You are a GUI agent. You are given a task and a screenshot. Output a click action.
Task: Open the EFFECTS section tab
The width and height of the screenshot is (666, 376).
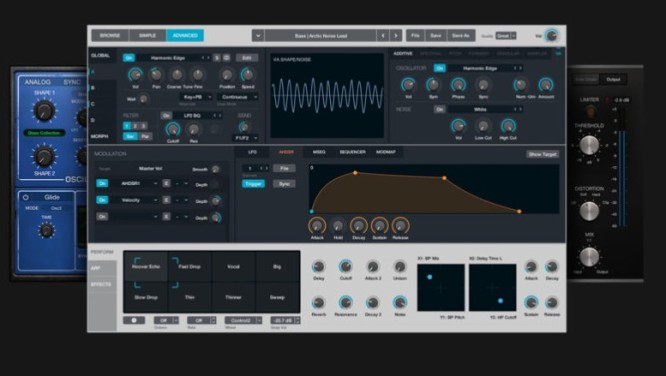(101, 284)
